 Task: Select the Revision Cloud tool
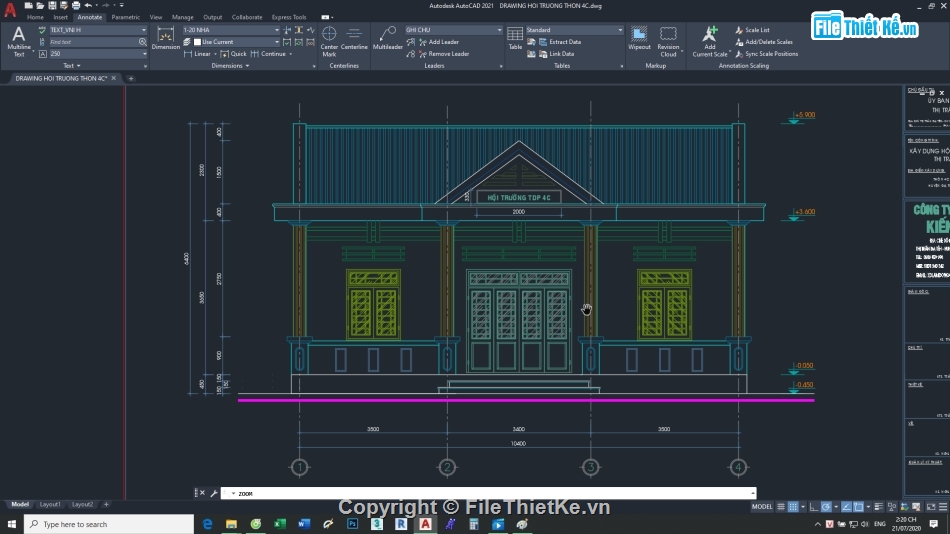(x=668, y=41)
